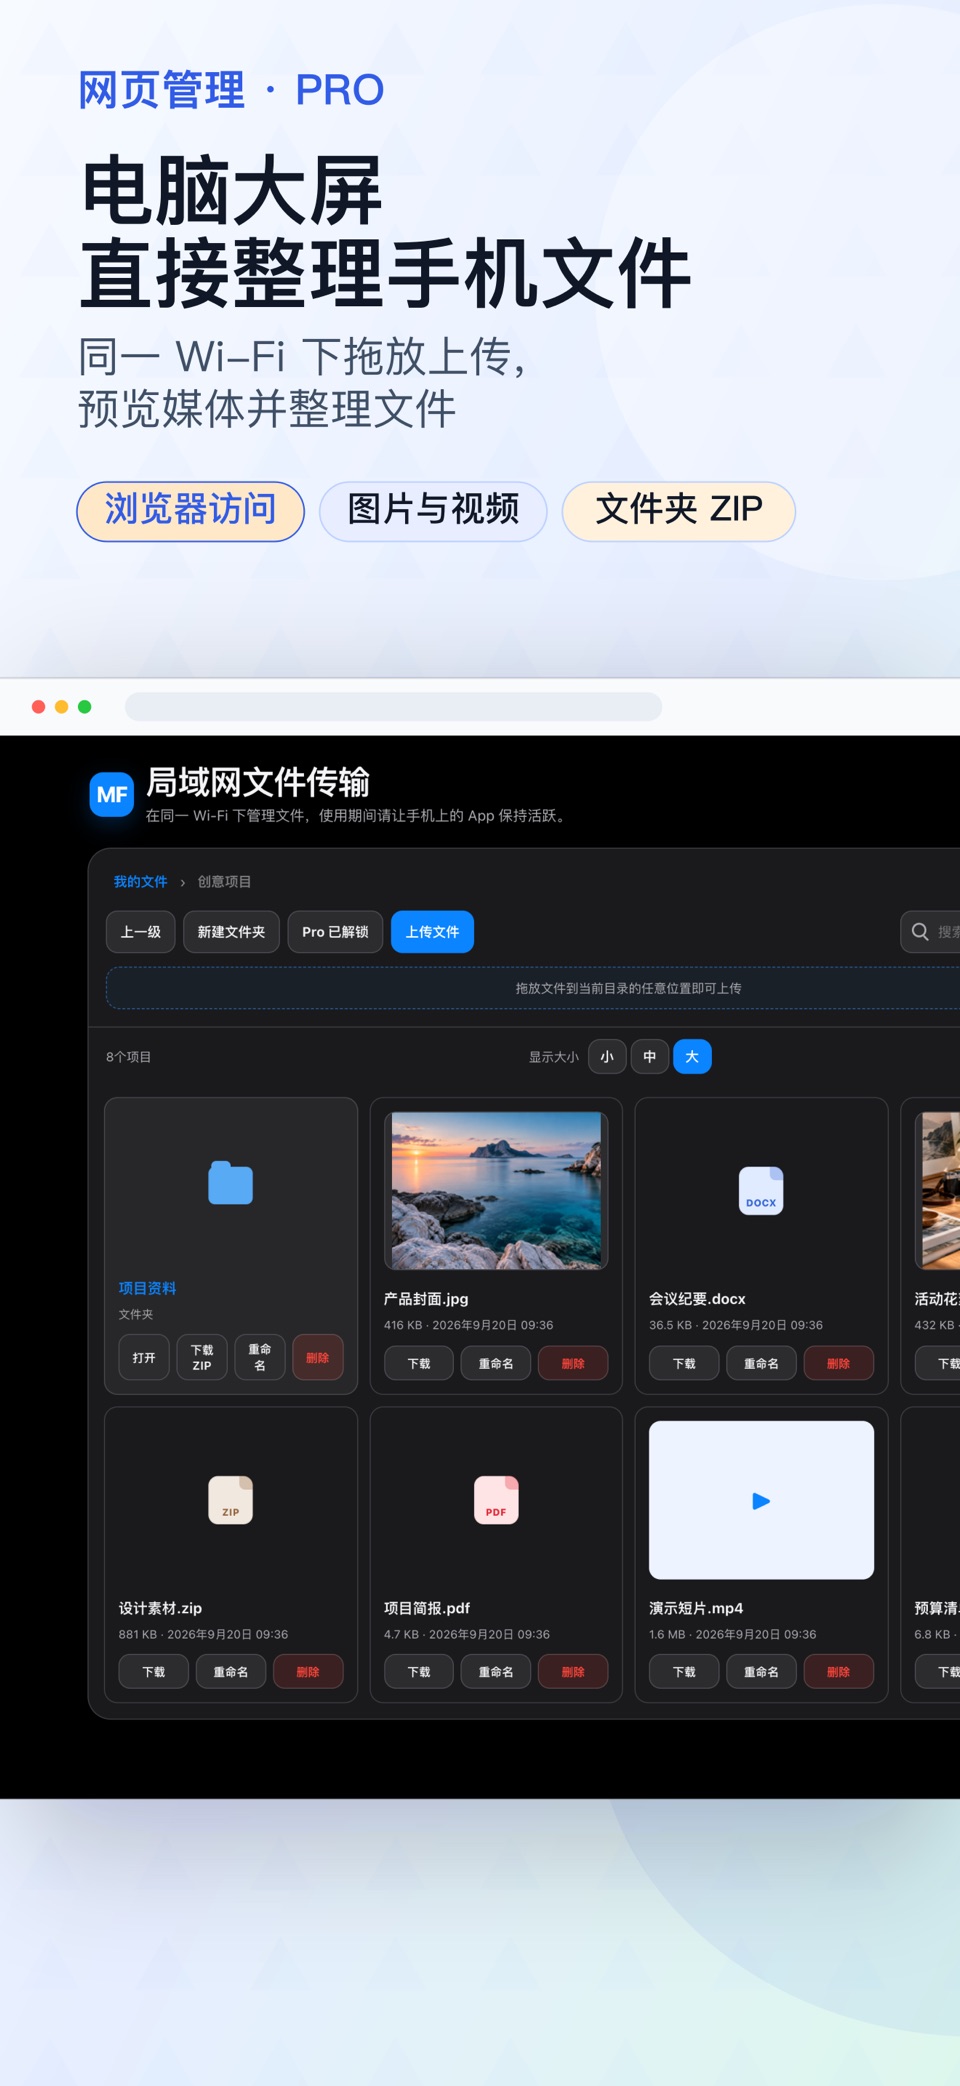Click the ZIP file icon of 设计素材.zip
Image resolution: width=960 pixels, height=2086 pixels.
click(230, 1500)
